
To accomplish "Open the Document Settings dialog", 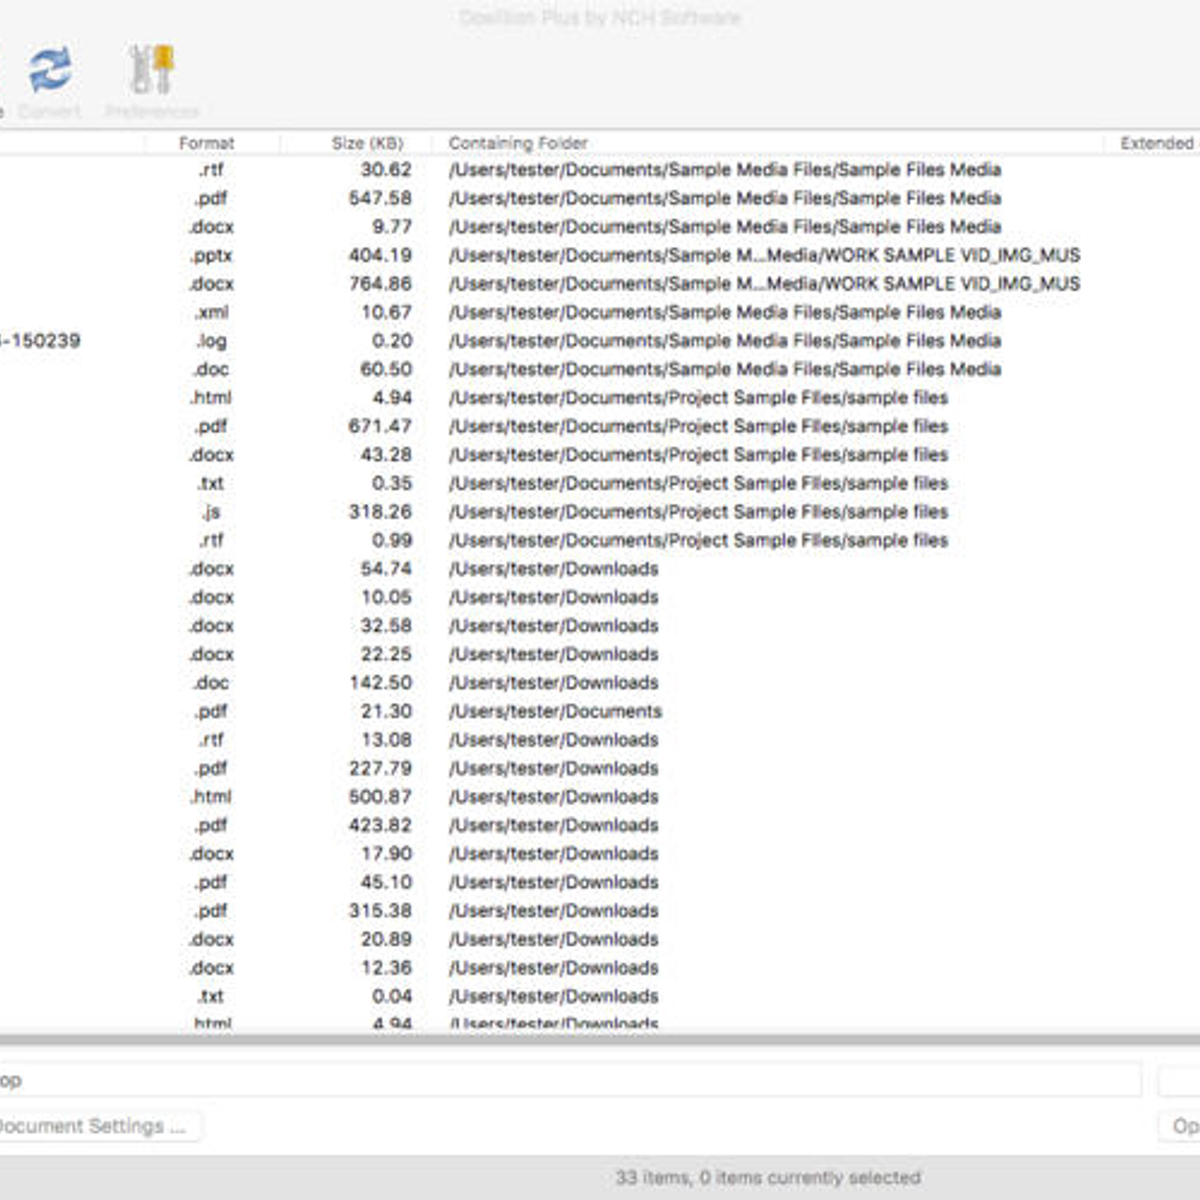I will pyautogui.click(x=95, y=1126).
